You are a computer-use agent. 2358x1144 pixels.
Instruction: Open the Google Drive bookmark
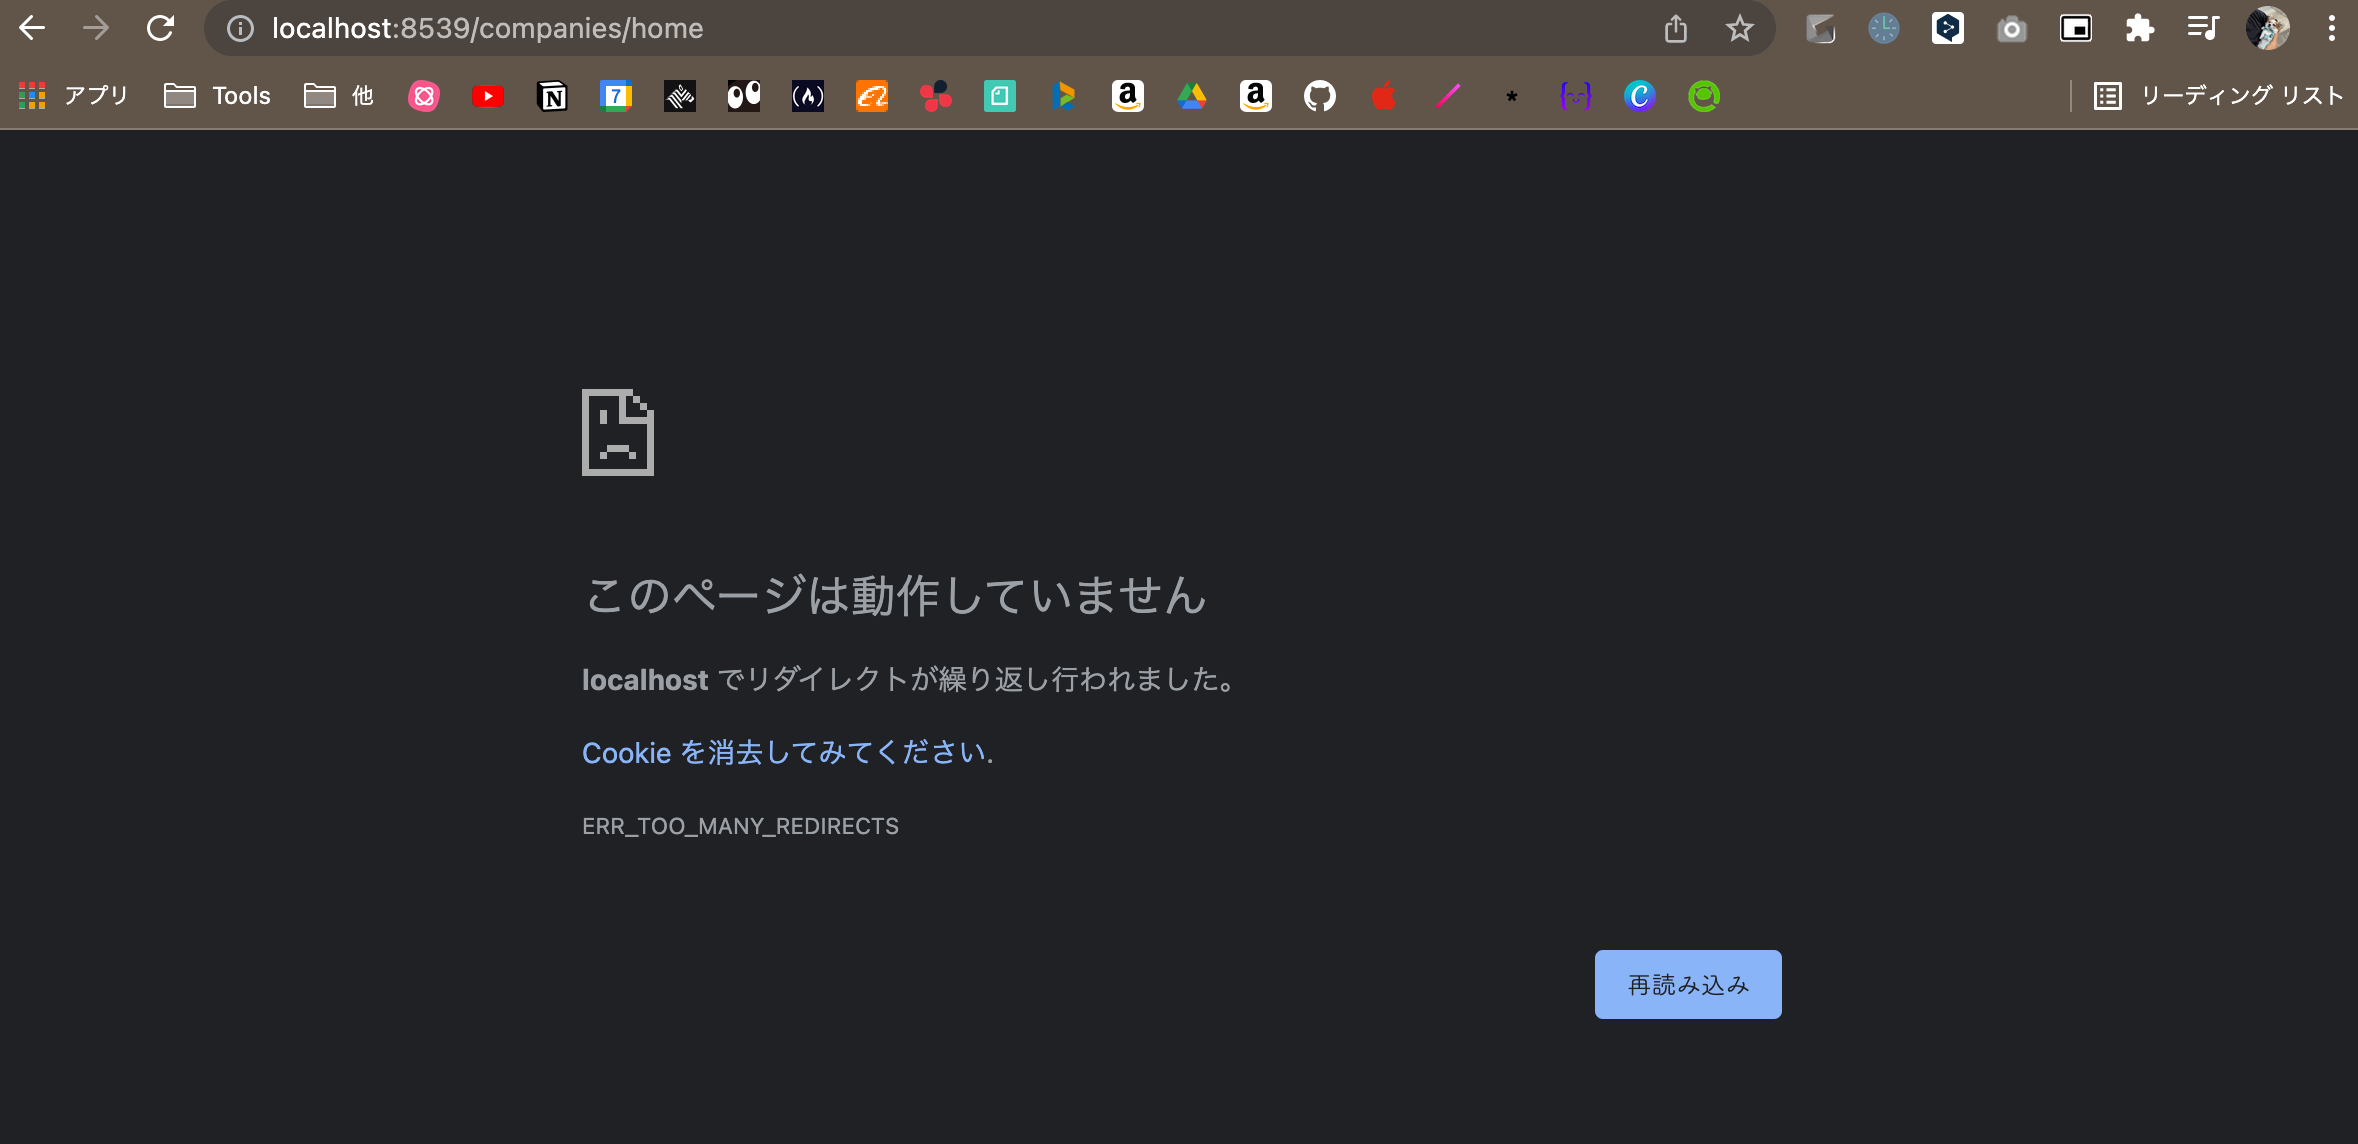tap(1192, 96)
